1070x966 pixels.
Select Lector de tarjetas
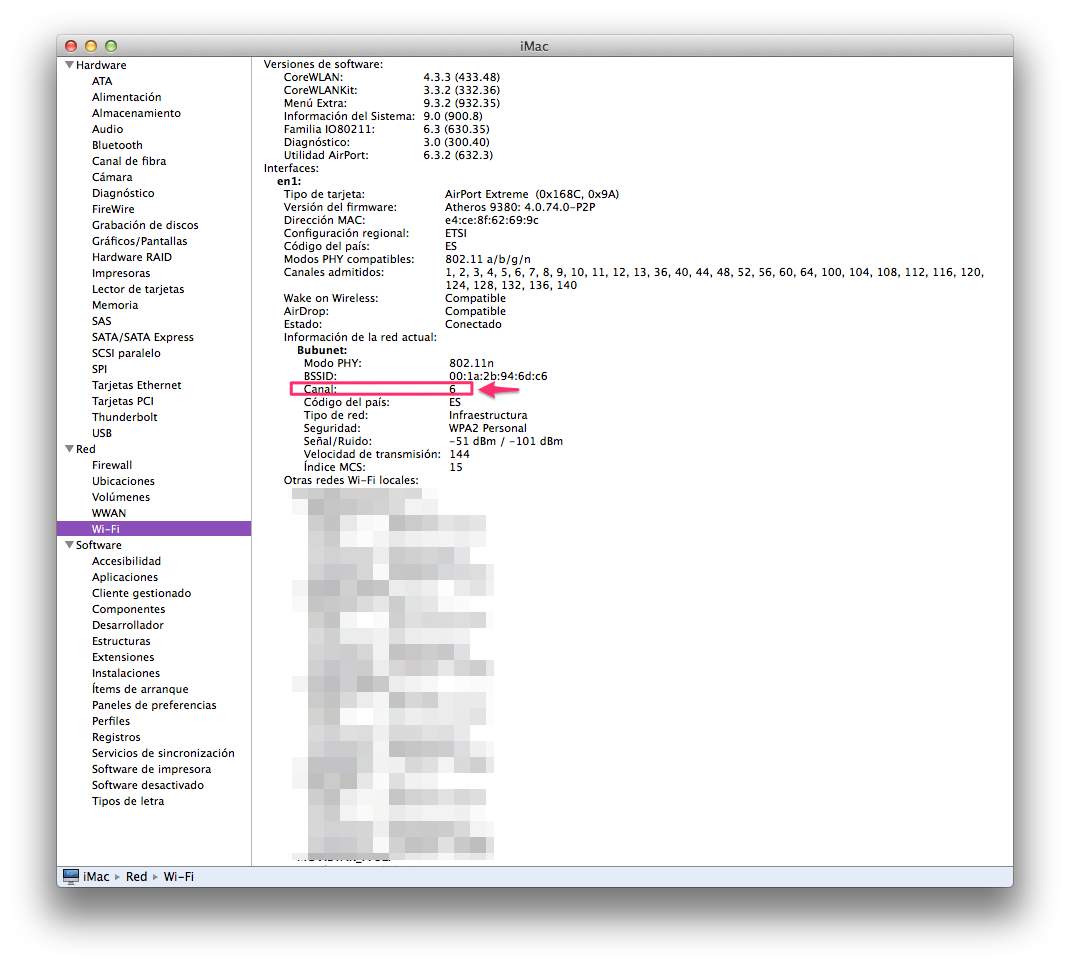click(x=138, y=289)
